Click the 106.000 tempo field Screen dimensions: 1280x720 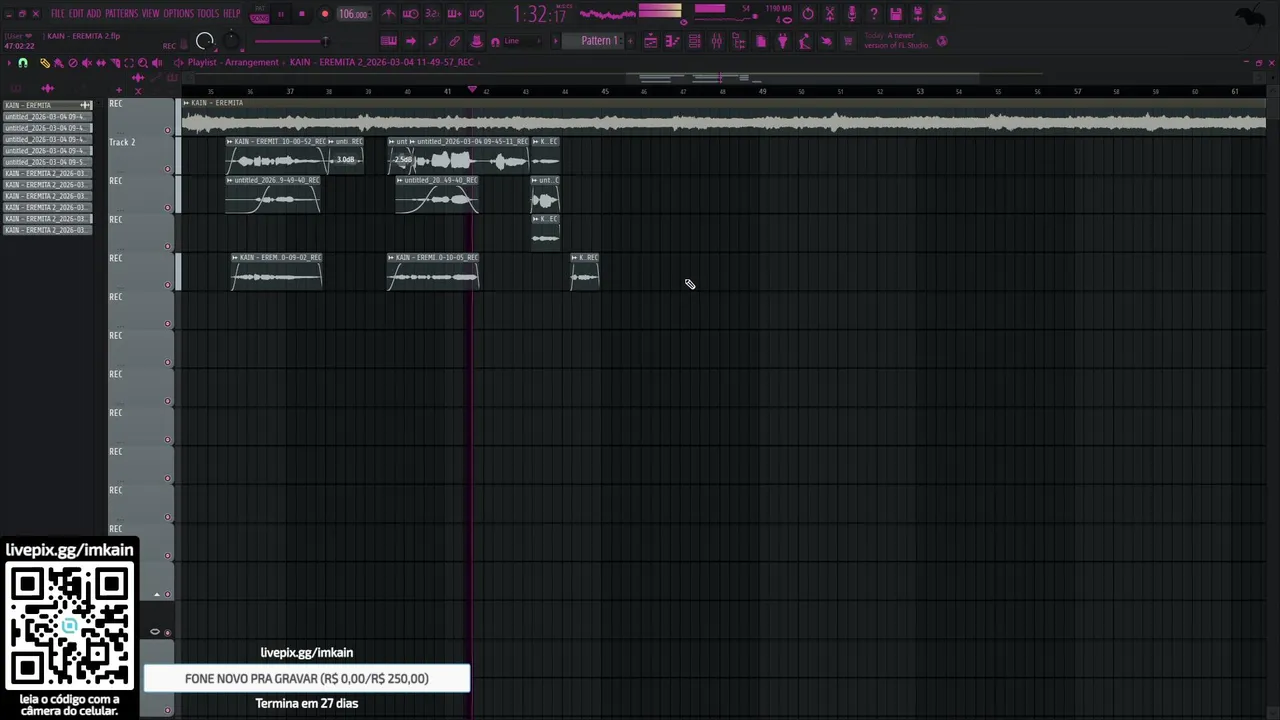coord(354,14)
